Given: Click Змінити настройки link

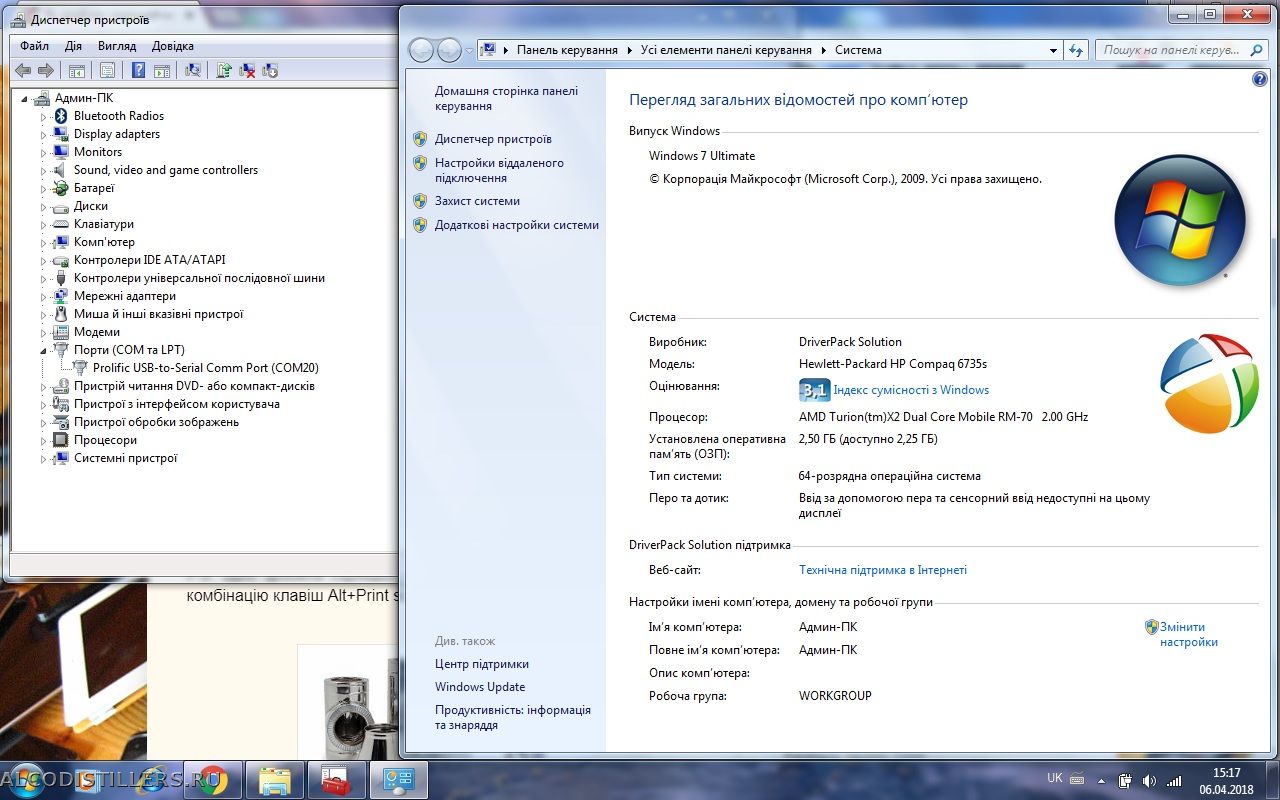Looking at the screenshot, I should 1188,635.
